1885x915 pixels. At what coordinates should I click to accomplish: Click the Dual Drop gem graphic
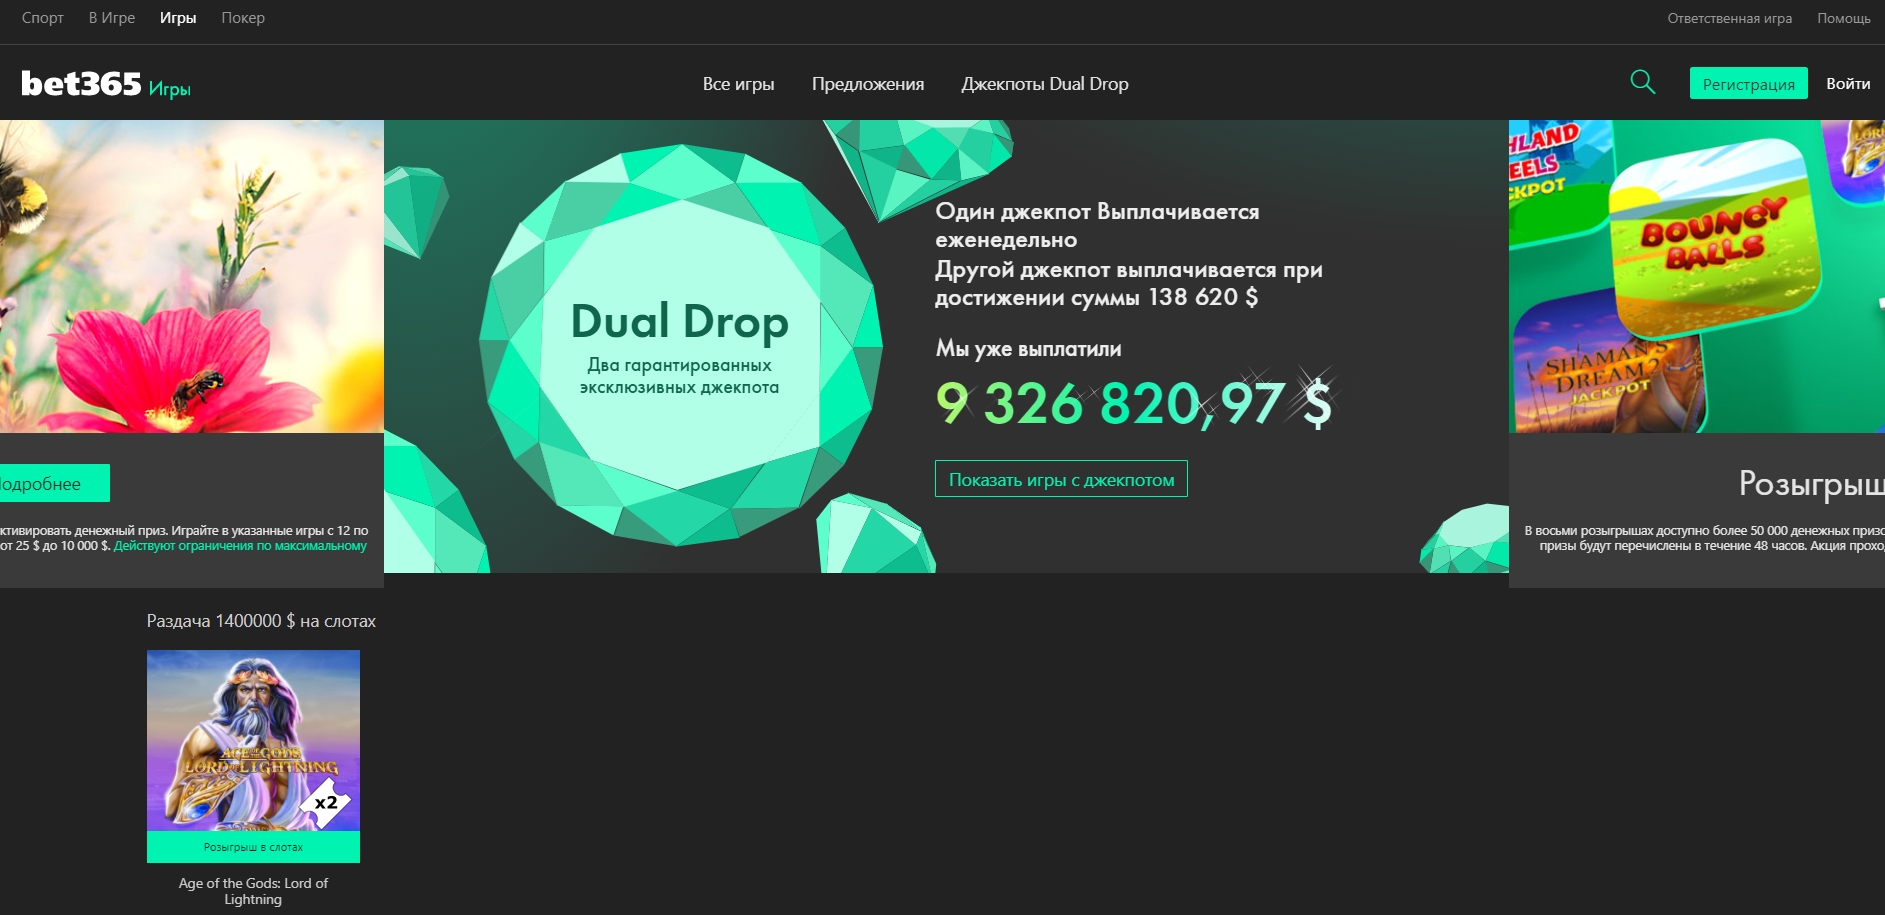point(680,345)
